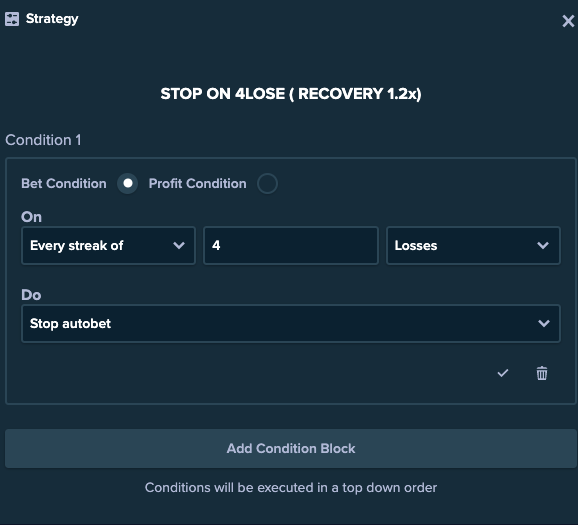This screenshot has width=578, height=525.
Task: Click the streak count field showing 4
Action: [291, 246]
